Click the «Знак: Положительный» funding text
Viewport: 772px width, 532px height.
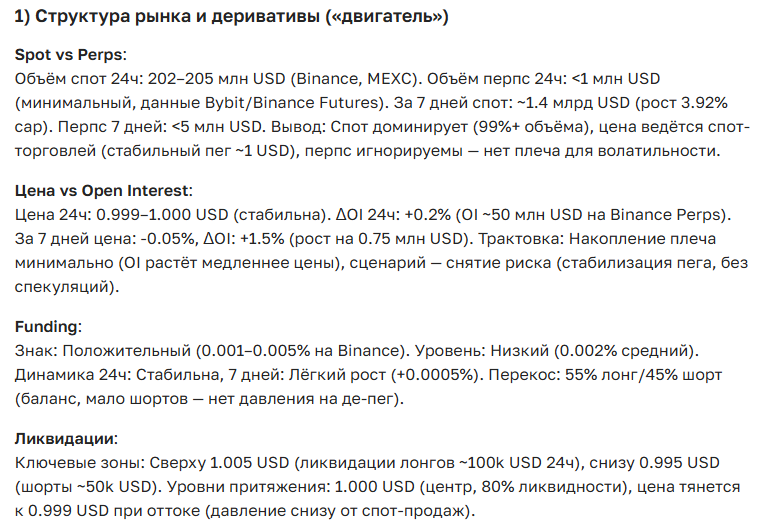point(103,351)
